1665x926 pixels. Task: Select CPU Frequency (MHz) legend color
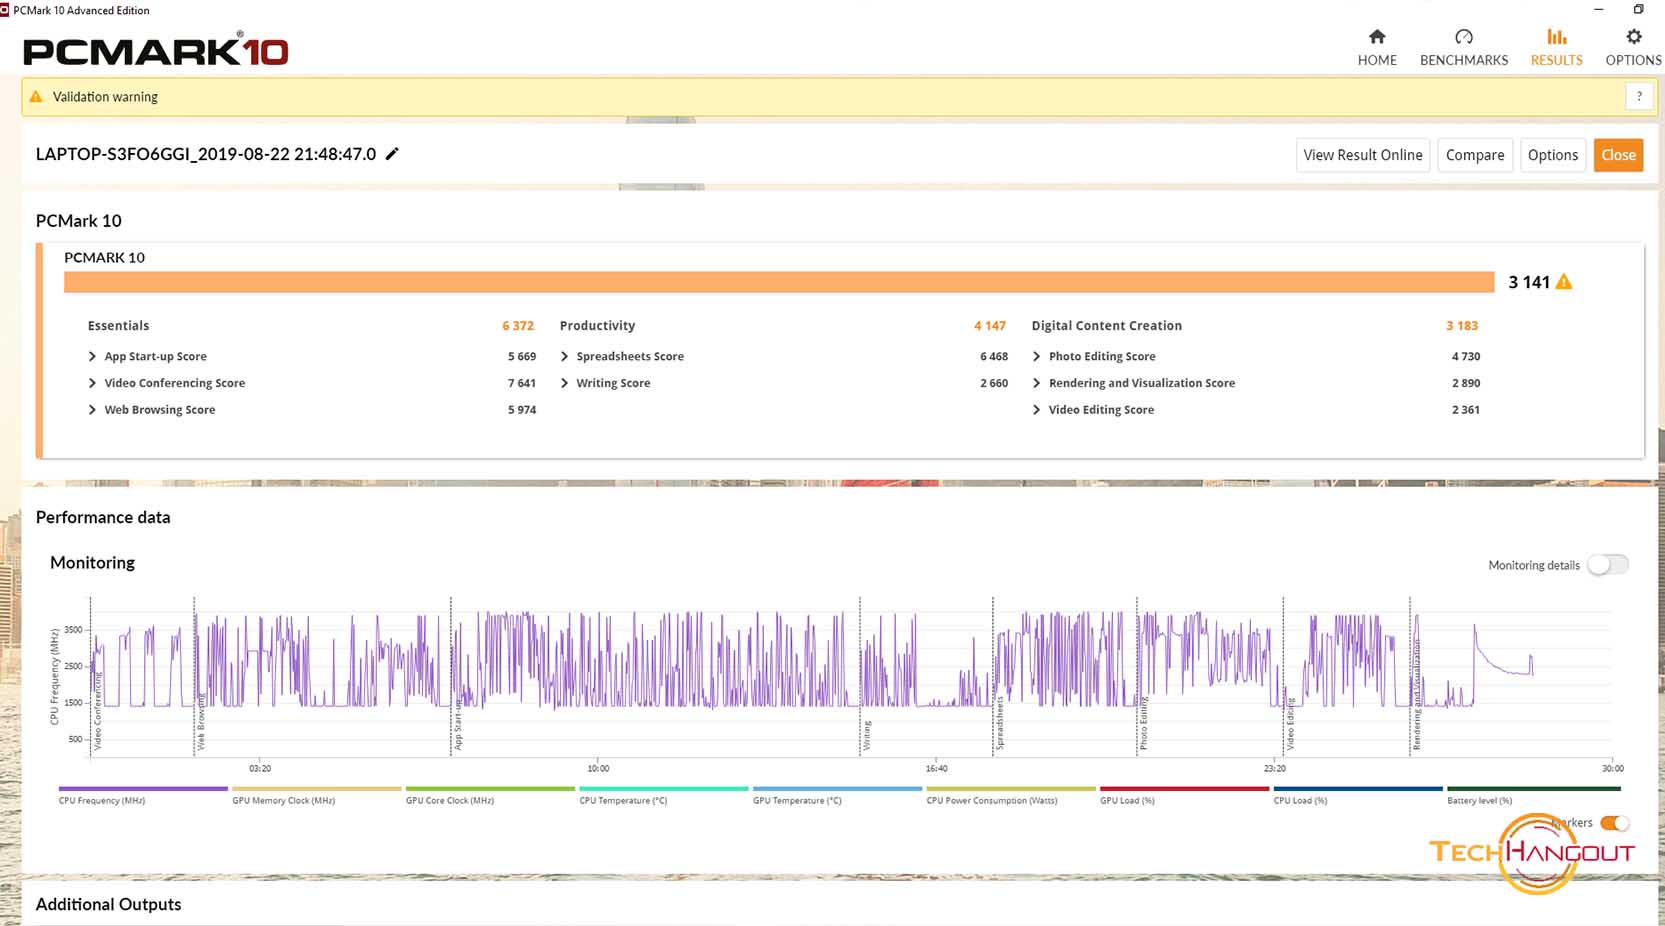click(x=143, y=789)
